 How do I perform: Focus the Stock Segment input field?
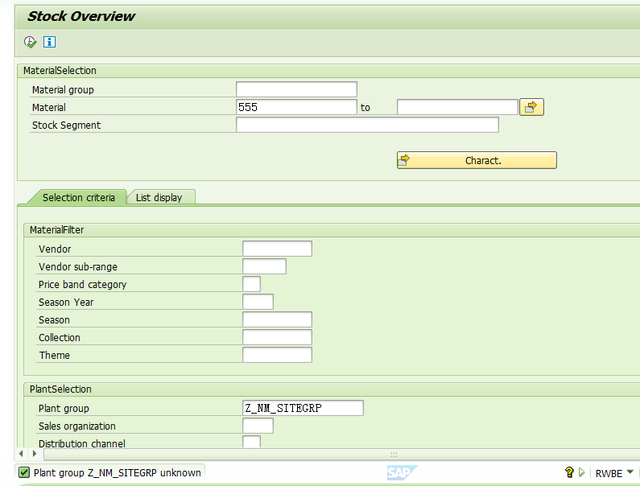[x=367, y=125]
